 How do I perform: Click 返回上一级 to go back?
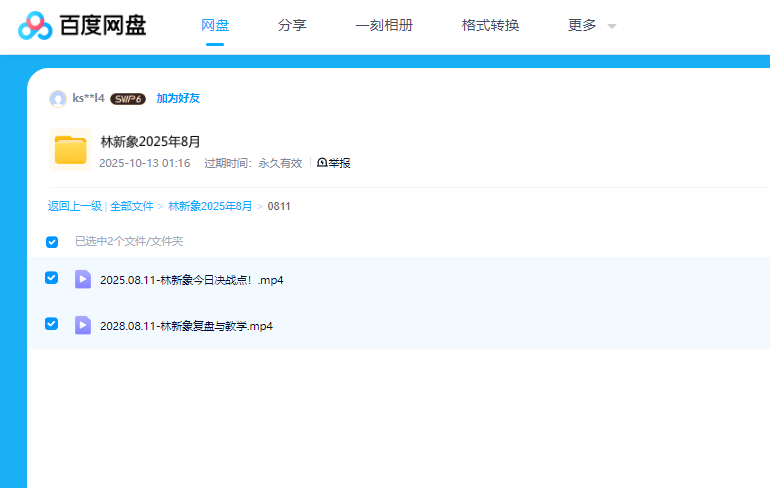[75, 206]
